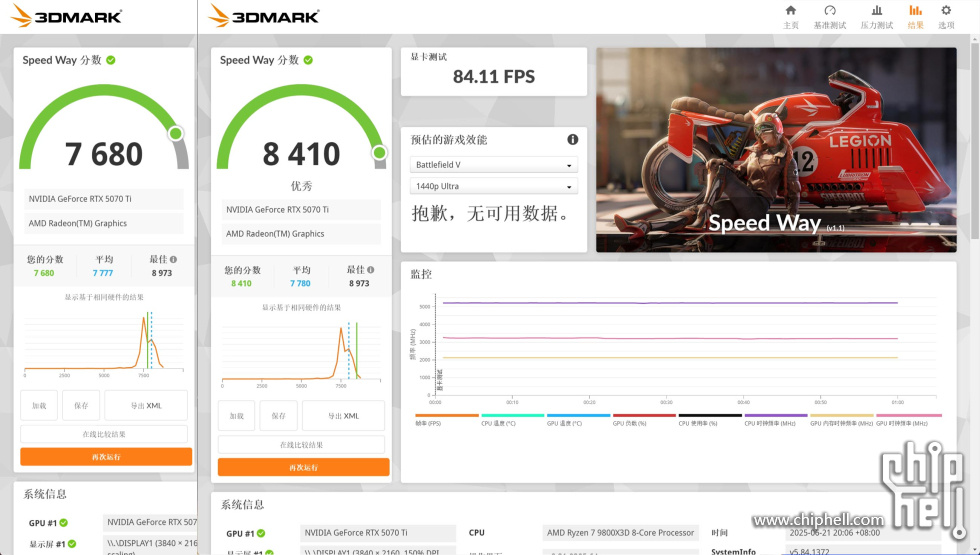The image size is (980, 555).
Task: Click NVIDIA GeForce RTX 5070 Ti under 8 410 score
Action: tap(301, 210)
